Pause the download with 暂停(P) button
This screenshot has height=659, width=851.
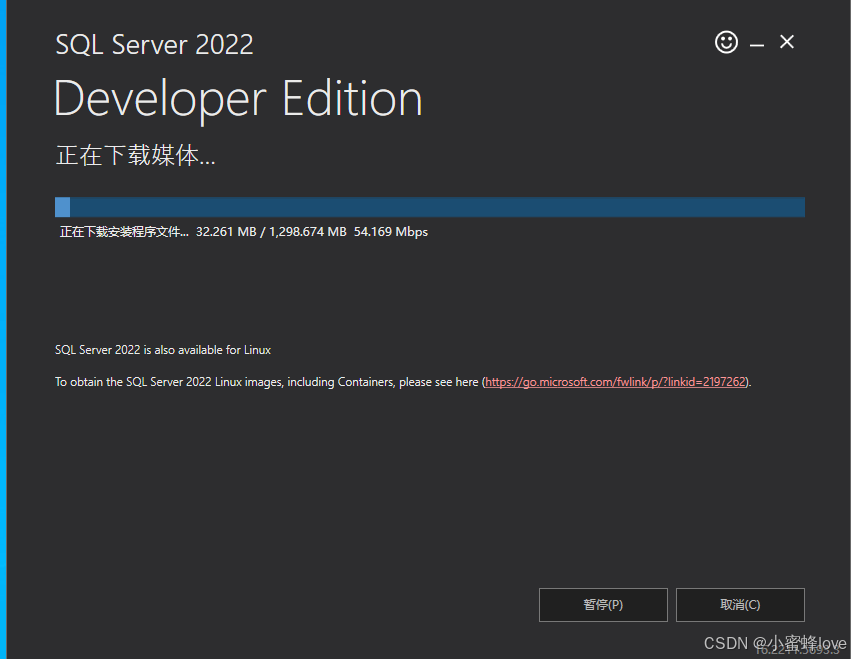click(x=603, y=604)
